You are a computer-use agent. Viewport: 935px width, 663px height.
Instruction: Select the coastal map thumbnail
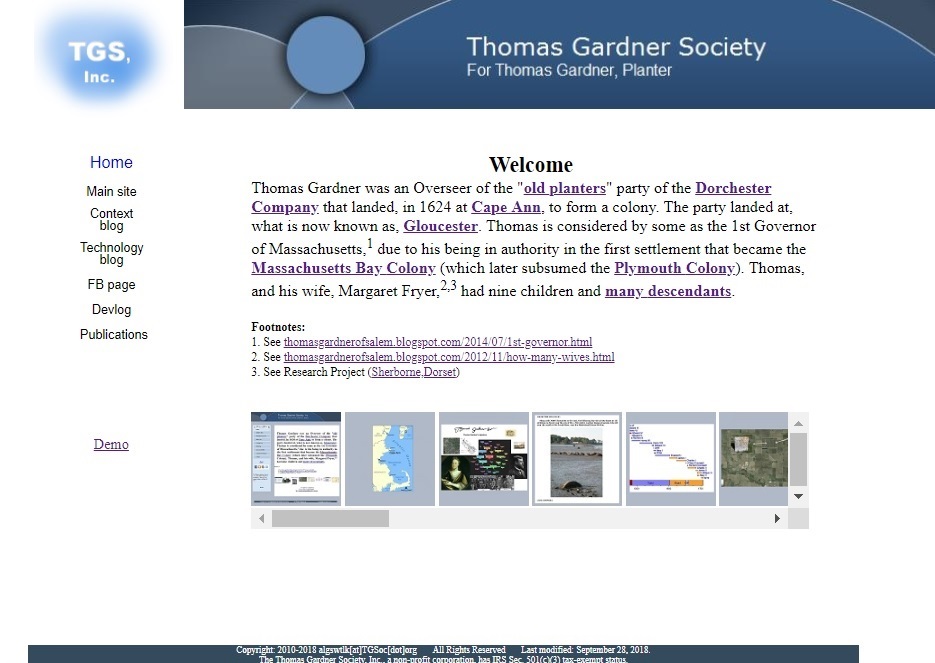(390, 458)
